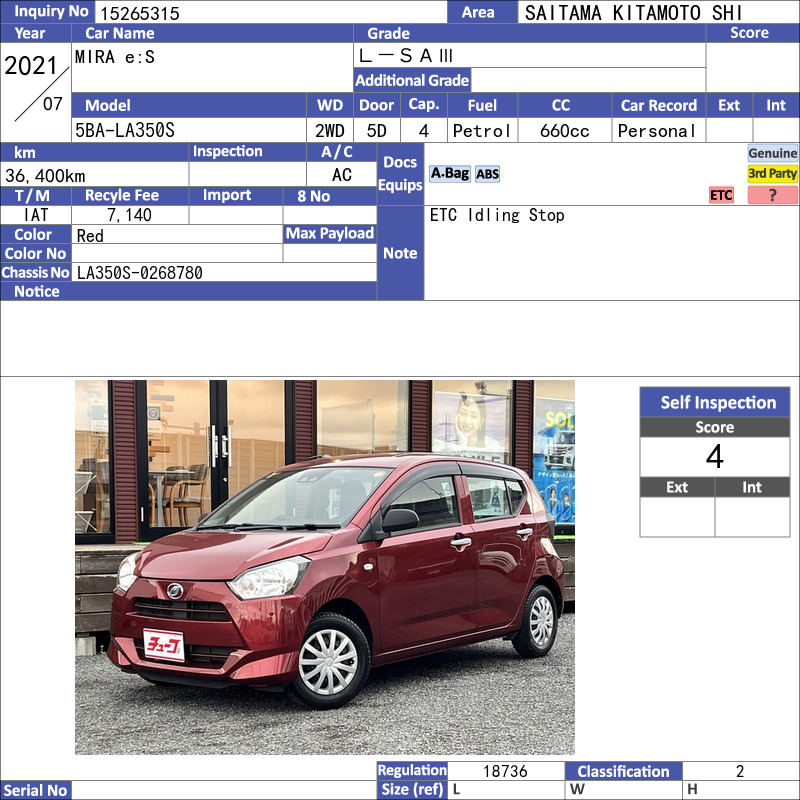
Task: Select the model code 5BA-LA350S
Action: coord(125,131)
